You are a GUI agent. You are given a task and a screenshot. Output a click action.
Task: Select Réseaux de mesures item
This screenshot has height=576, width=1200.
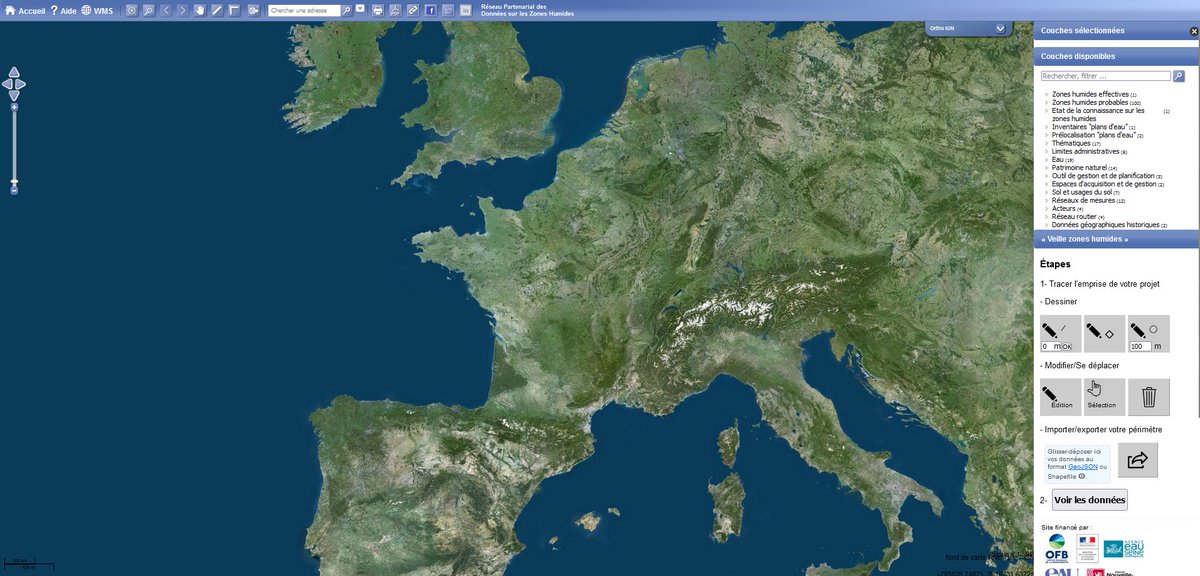pos(1084,200)
